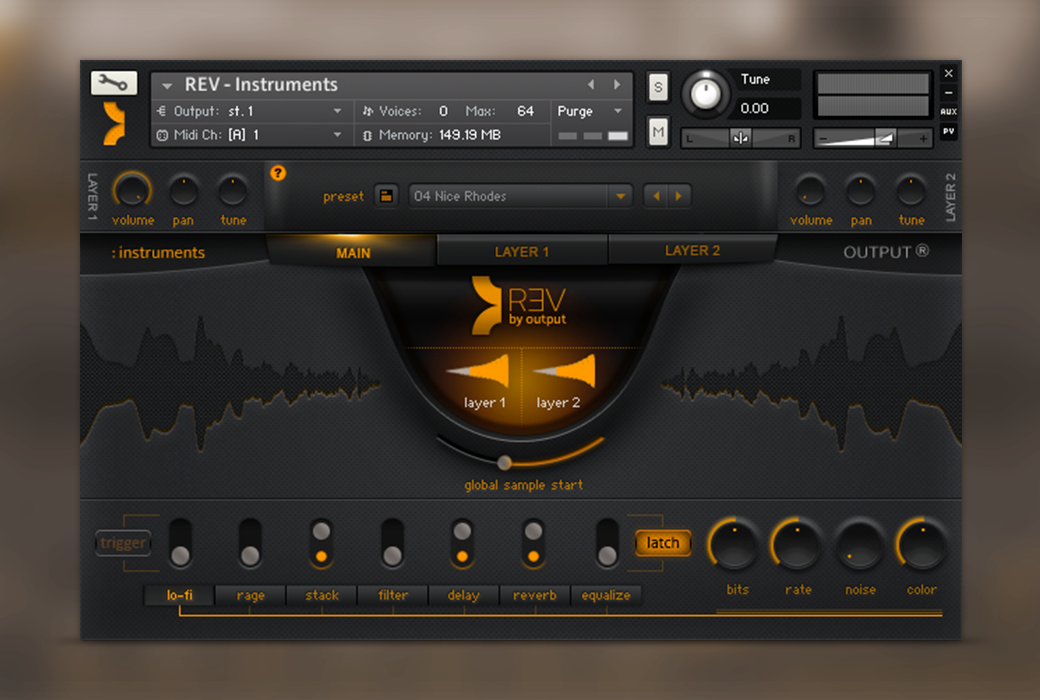Image resolution: width=1040 pixels, height=700 pixels.
Task: Click the Layer 1 tune knob
Action: click(233, 191)
